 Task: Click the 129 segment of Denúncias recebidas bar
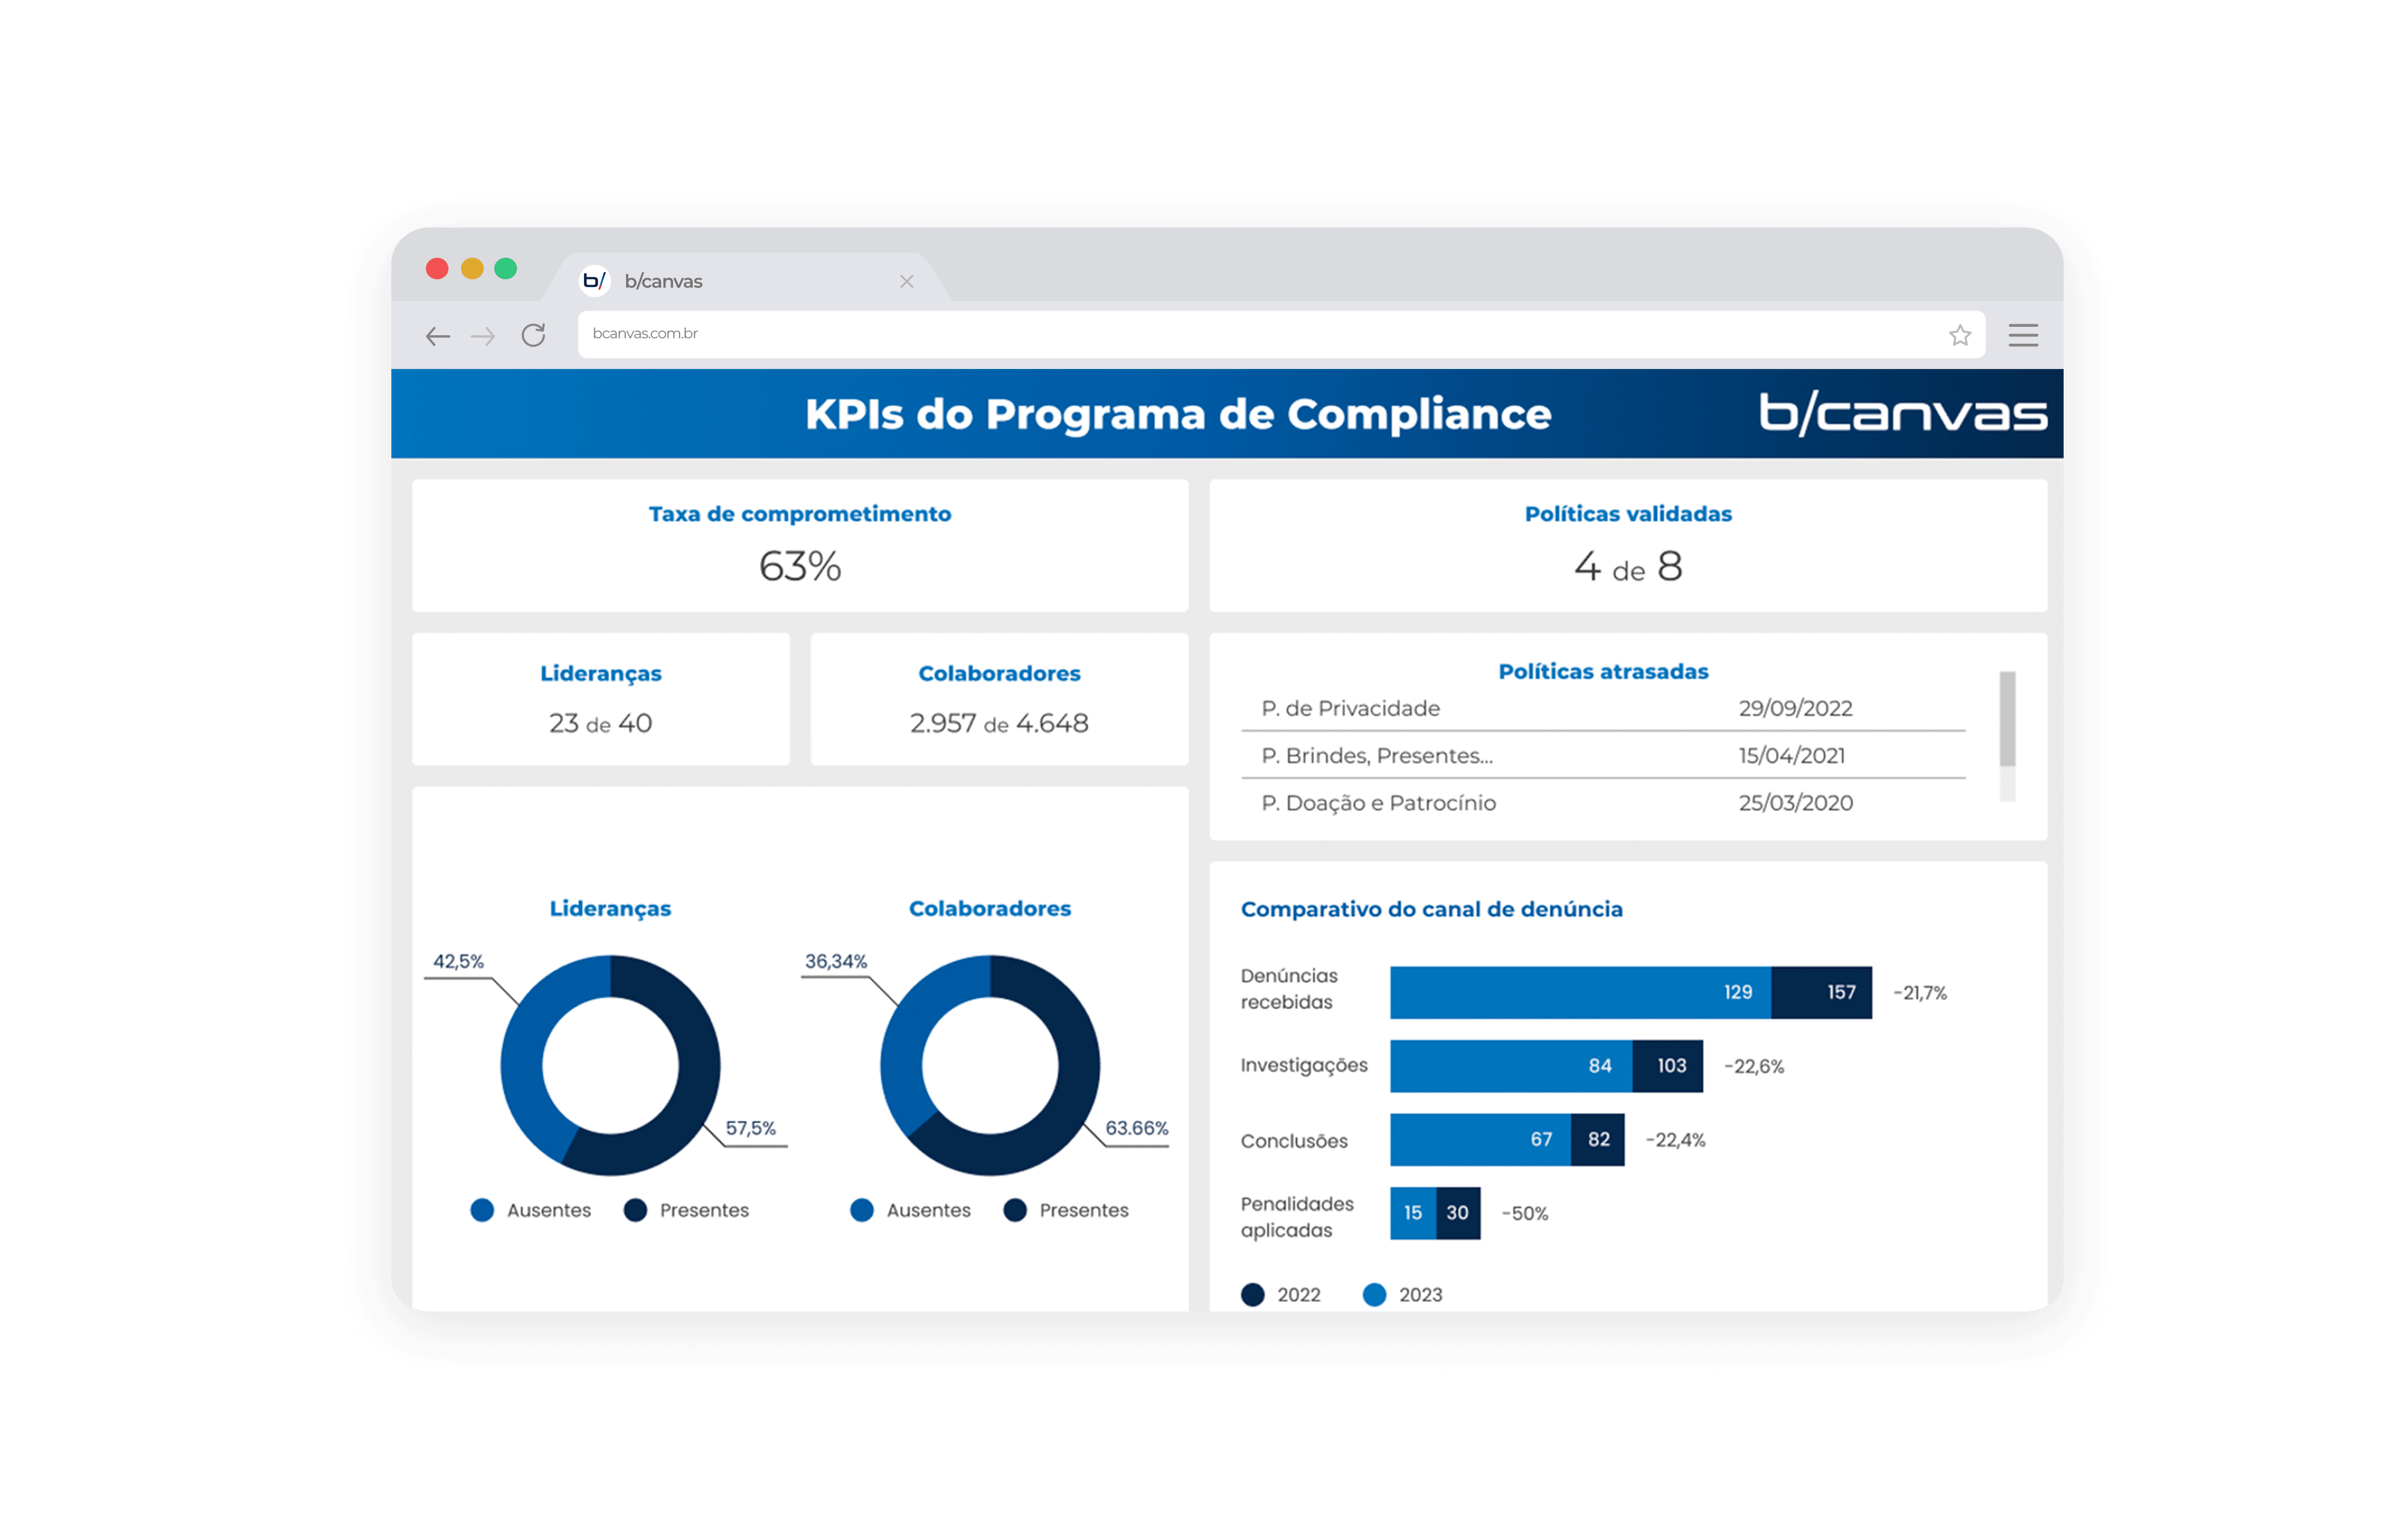point(1580,992)
